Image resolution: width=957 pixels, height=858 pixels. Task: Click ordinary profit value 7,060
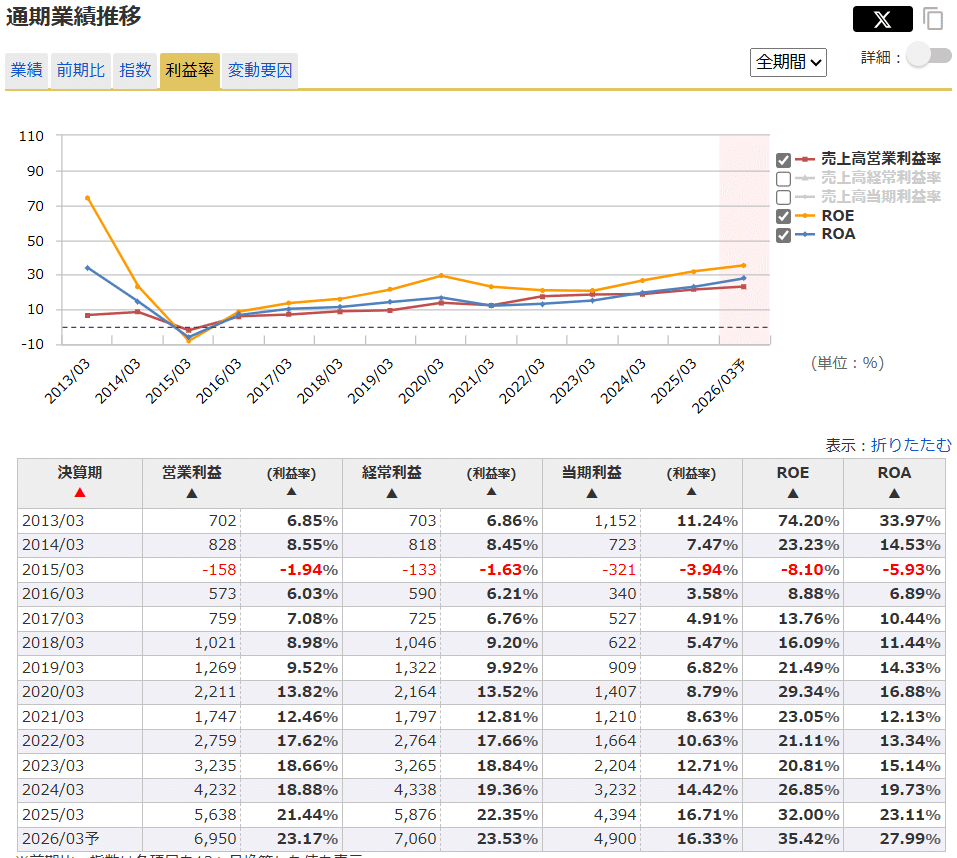pos(415,839)
